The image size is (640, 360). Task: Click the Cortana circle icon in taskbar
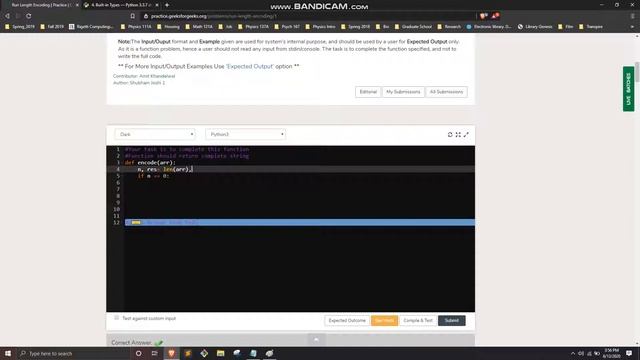point(138,353)
